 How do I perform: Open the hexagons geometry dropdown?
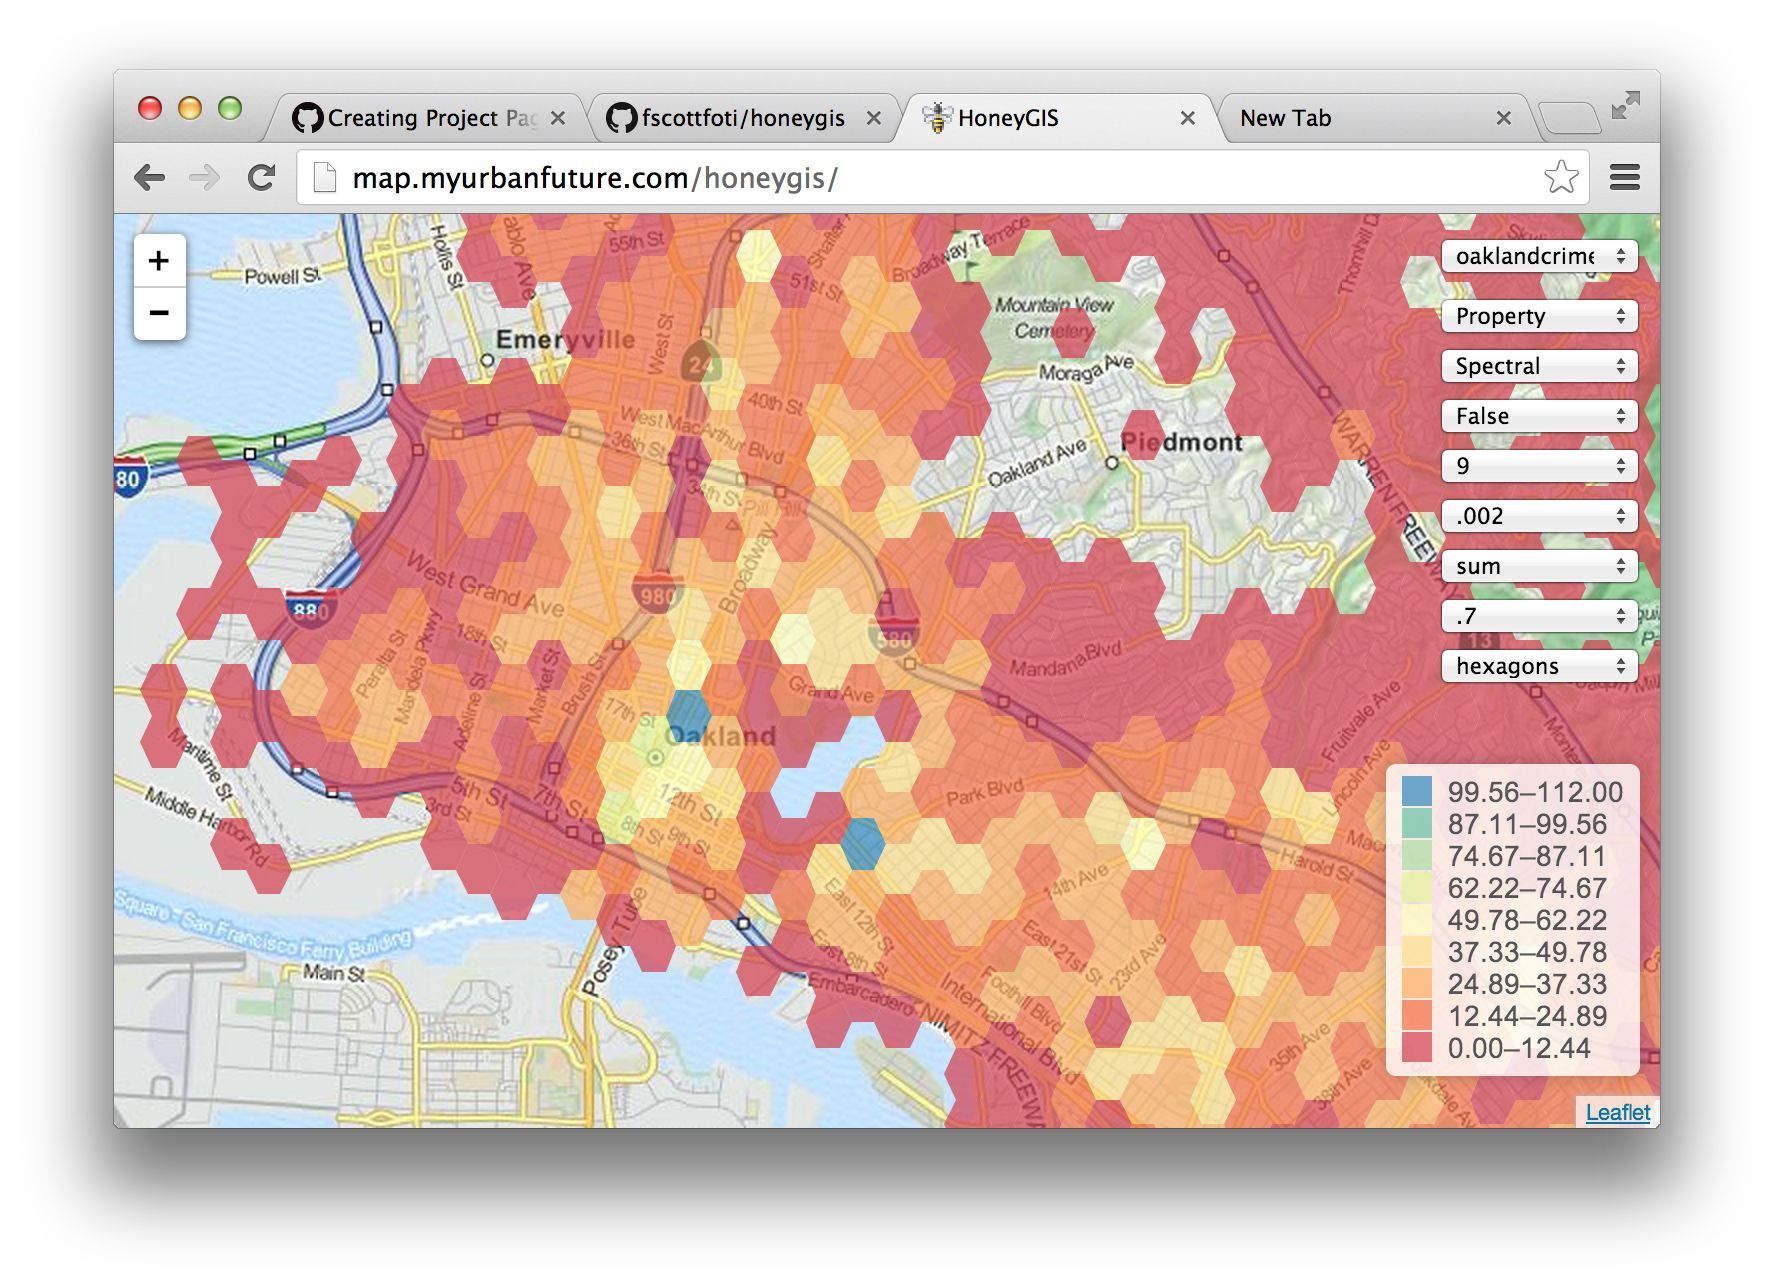pos(1538,666)
